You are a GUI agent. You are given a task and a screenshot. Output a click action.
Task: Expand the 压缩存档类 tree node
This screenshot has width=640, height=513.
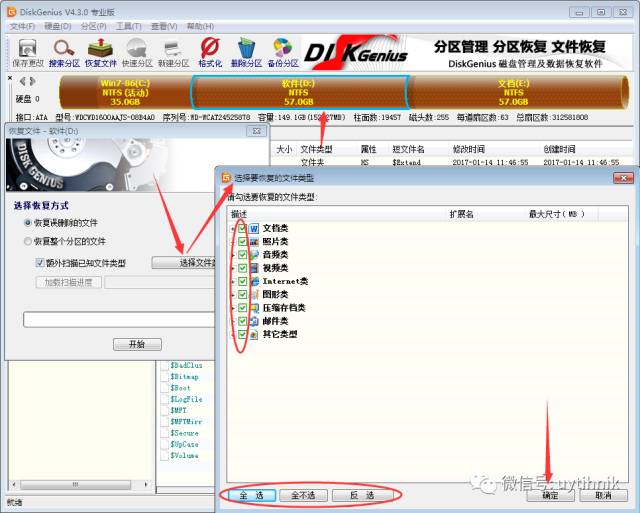[233, 308]
